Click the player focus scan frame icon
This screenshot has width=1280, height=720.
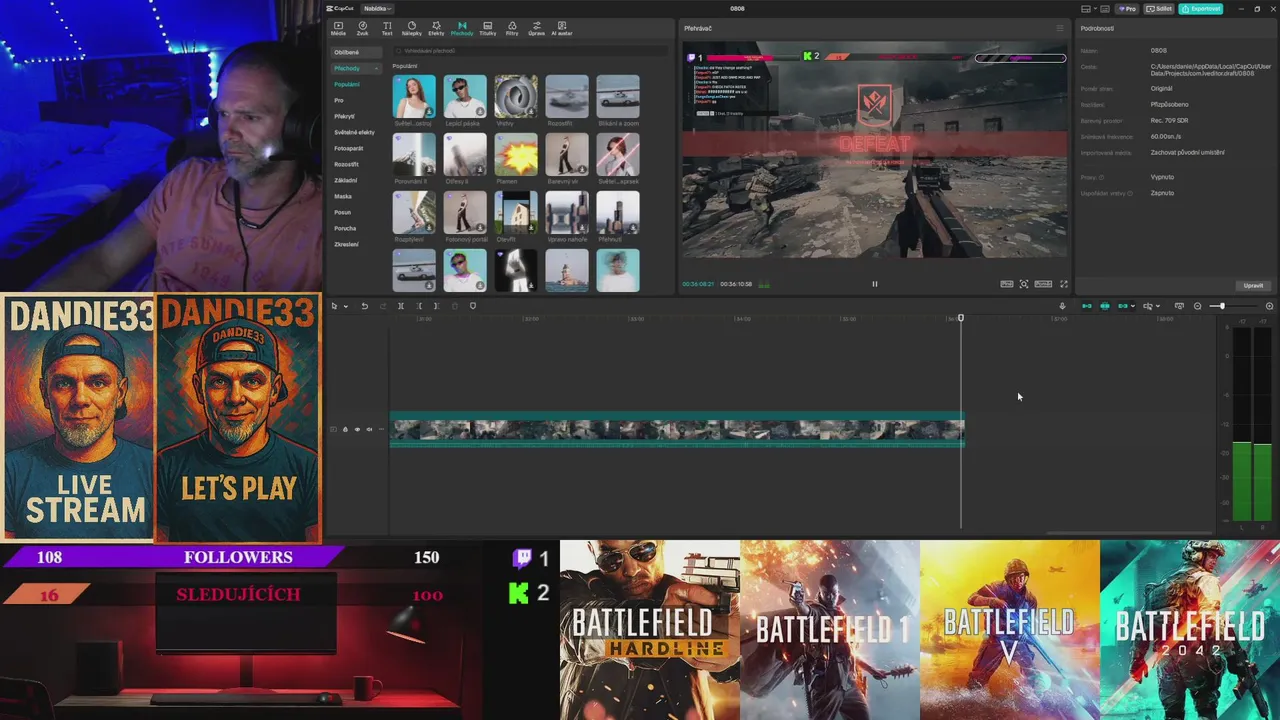coord(1024,284)
